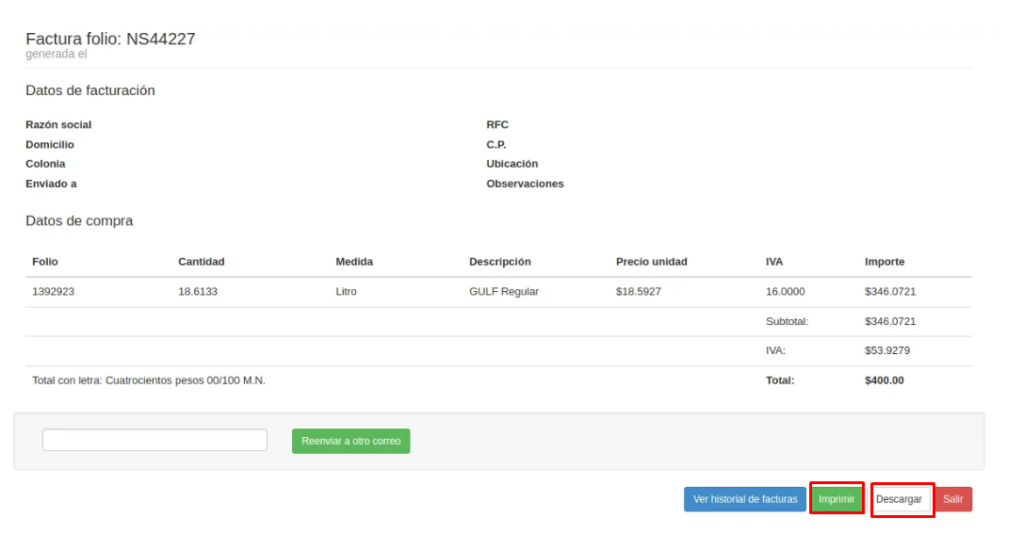Click the RFC label

pos(497,125)
